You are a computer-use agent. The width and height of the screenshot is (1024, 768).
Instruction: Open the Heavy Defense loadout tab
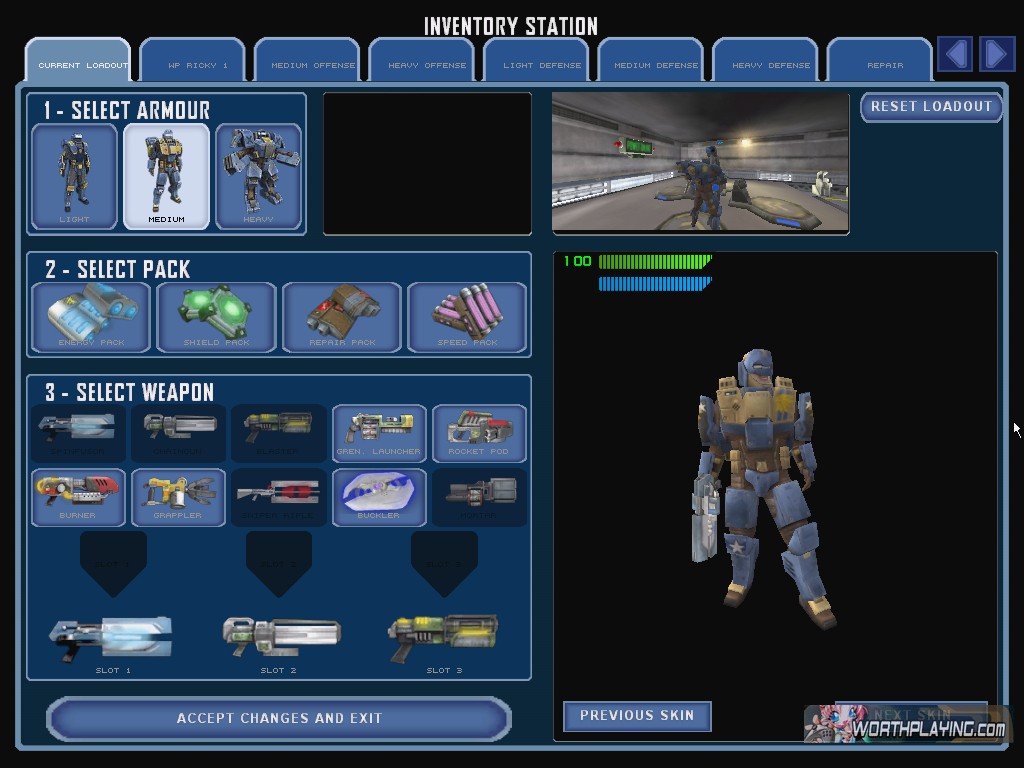point(771,62)
